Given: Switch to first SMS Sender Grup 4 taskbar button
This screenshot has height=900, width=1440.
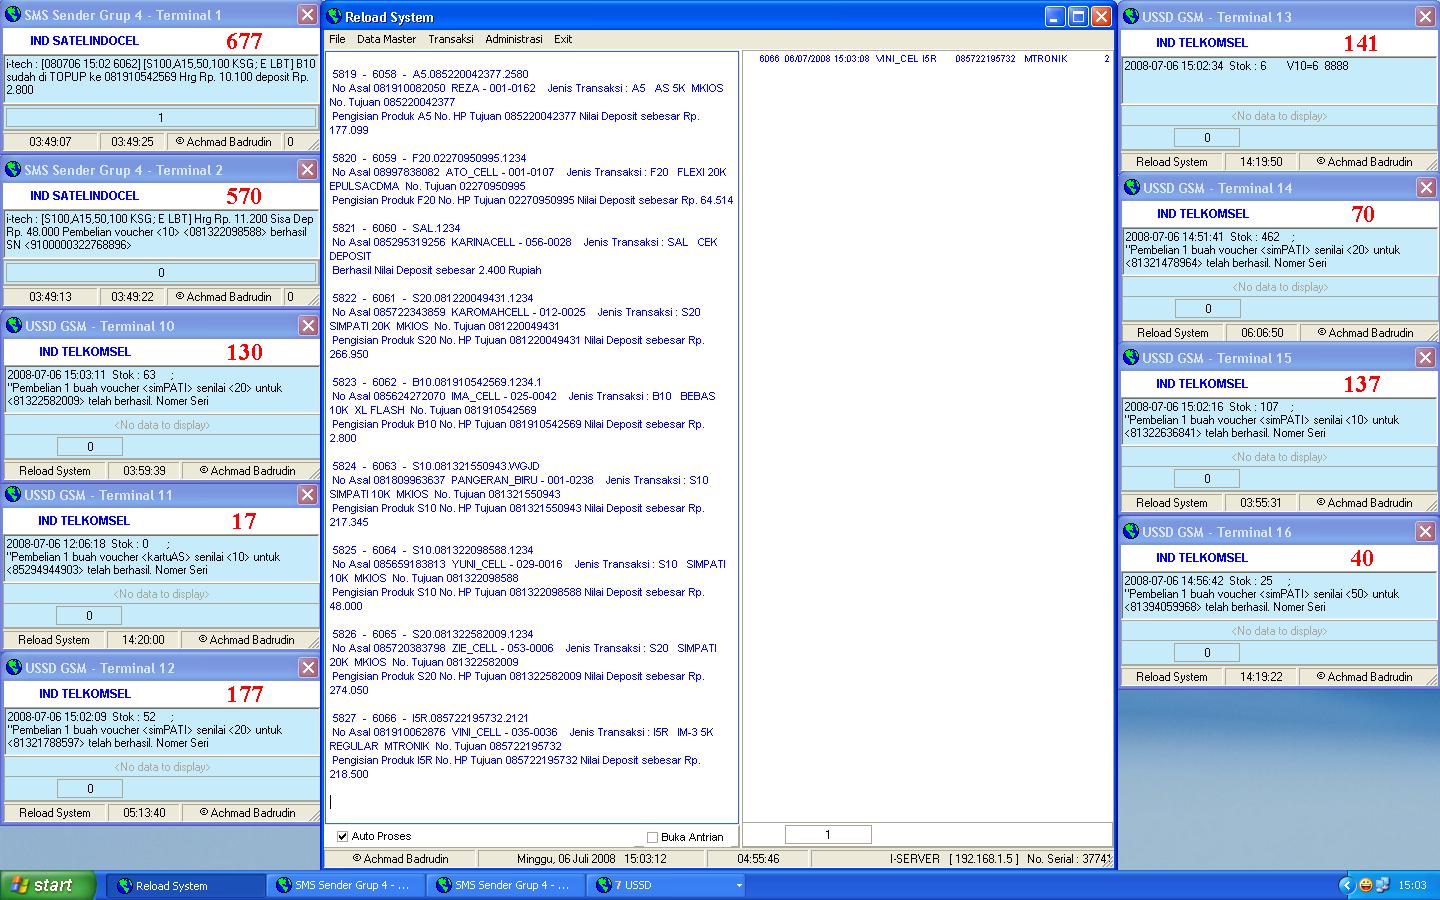Looking at the screenshot, I should pyautogui.click(x=345, y=885).
